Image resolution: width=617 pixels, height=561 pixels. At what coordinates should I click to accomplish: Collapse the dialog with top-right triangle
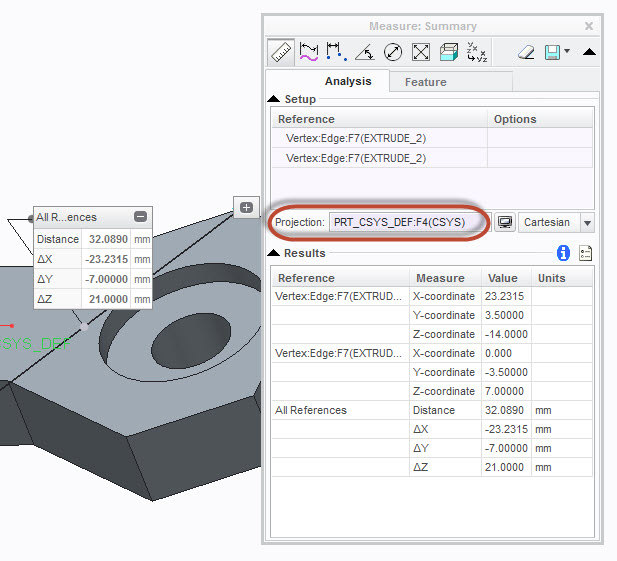[589, 52]
